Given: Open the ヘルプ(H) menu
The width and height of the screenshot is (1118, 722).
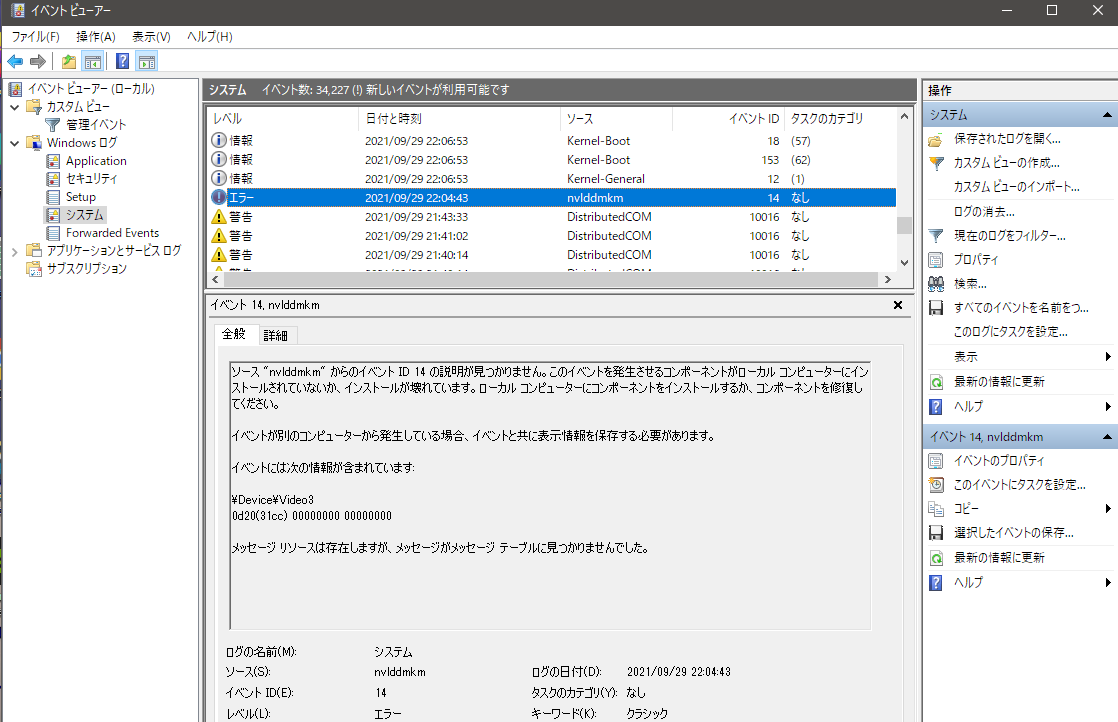Looking at the screenshot, I should (x=210, y=37).
